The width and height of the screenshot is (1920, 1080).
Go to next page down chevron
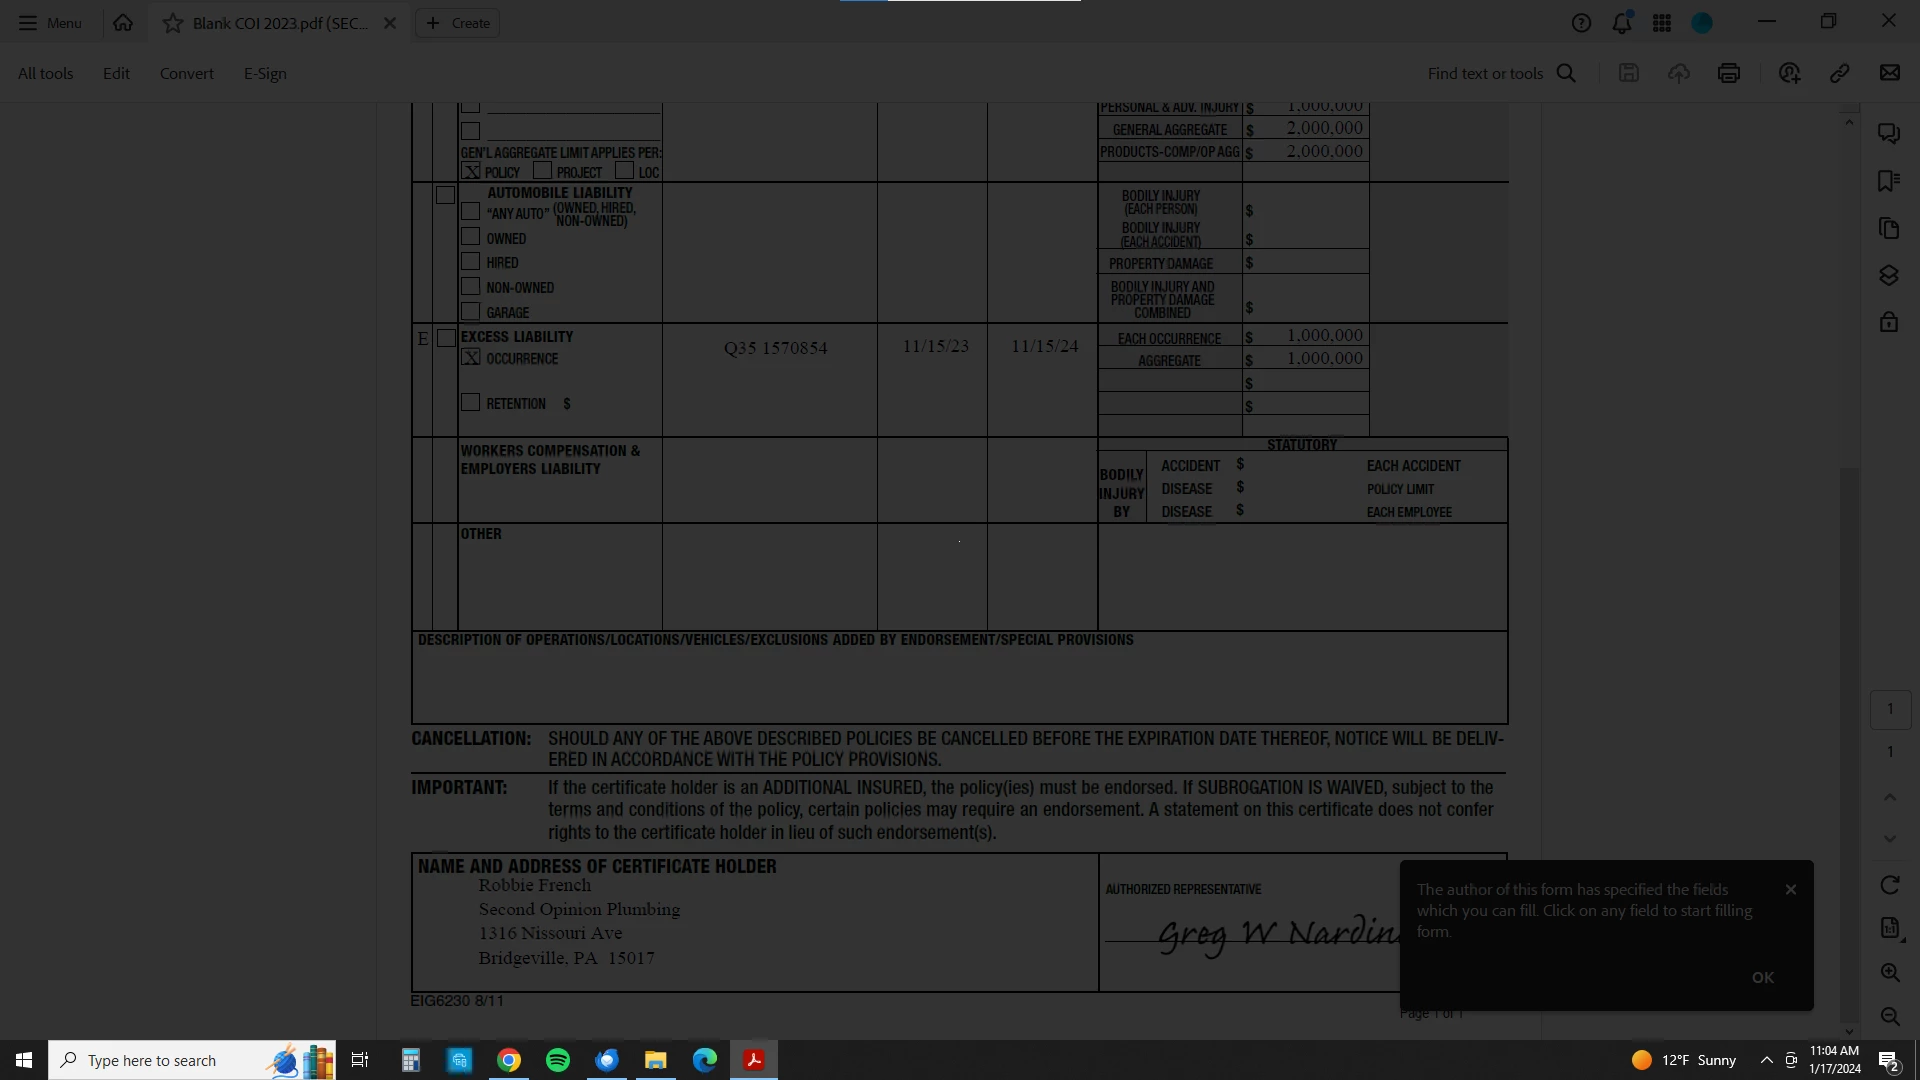pyautogui.click(x=1889, y=839)
